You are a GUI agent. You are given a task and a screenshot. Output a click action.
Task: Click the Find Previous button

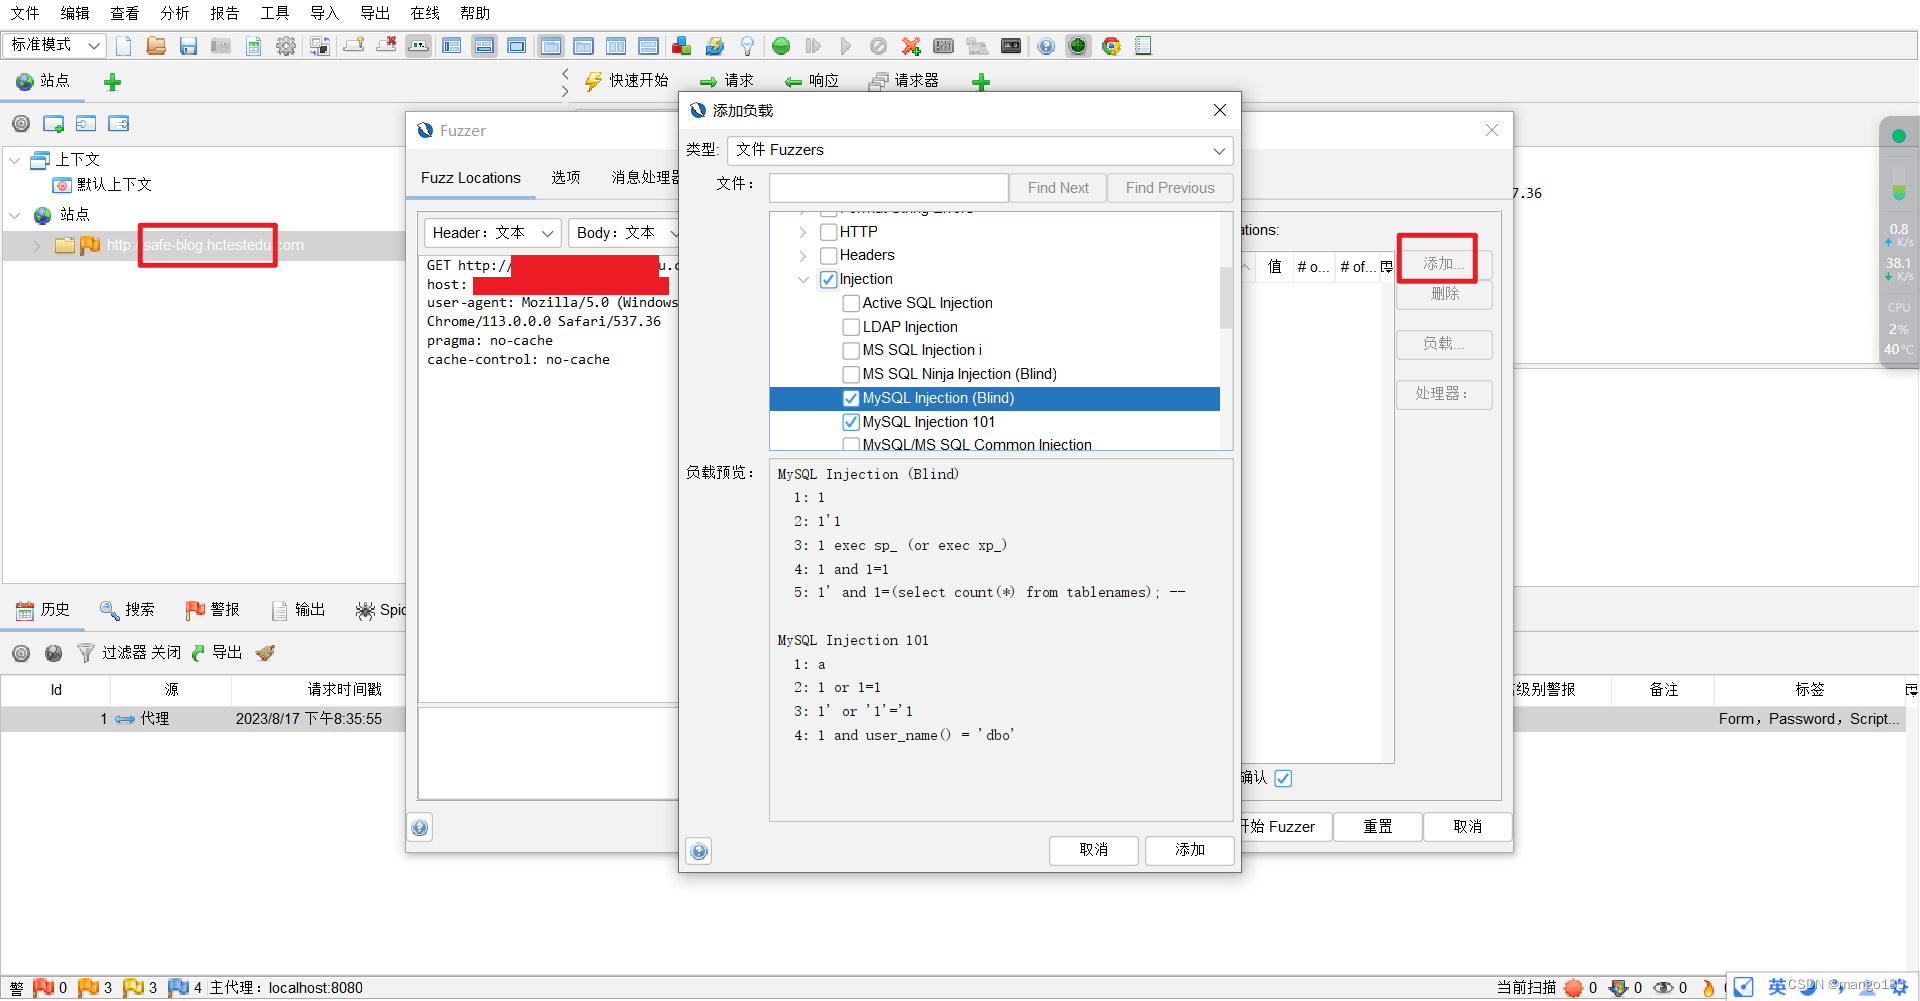tap(1170, 188)
